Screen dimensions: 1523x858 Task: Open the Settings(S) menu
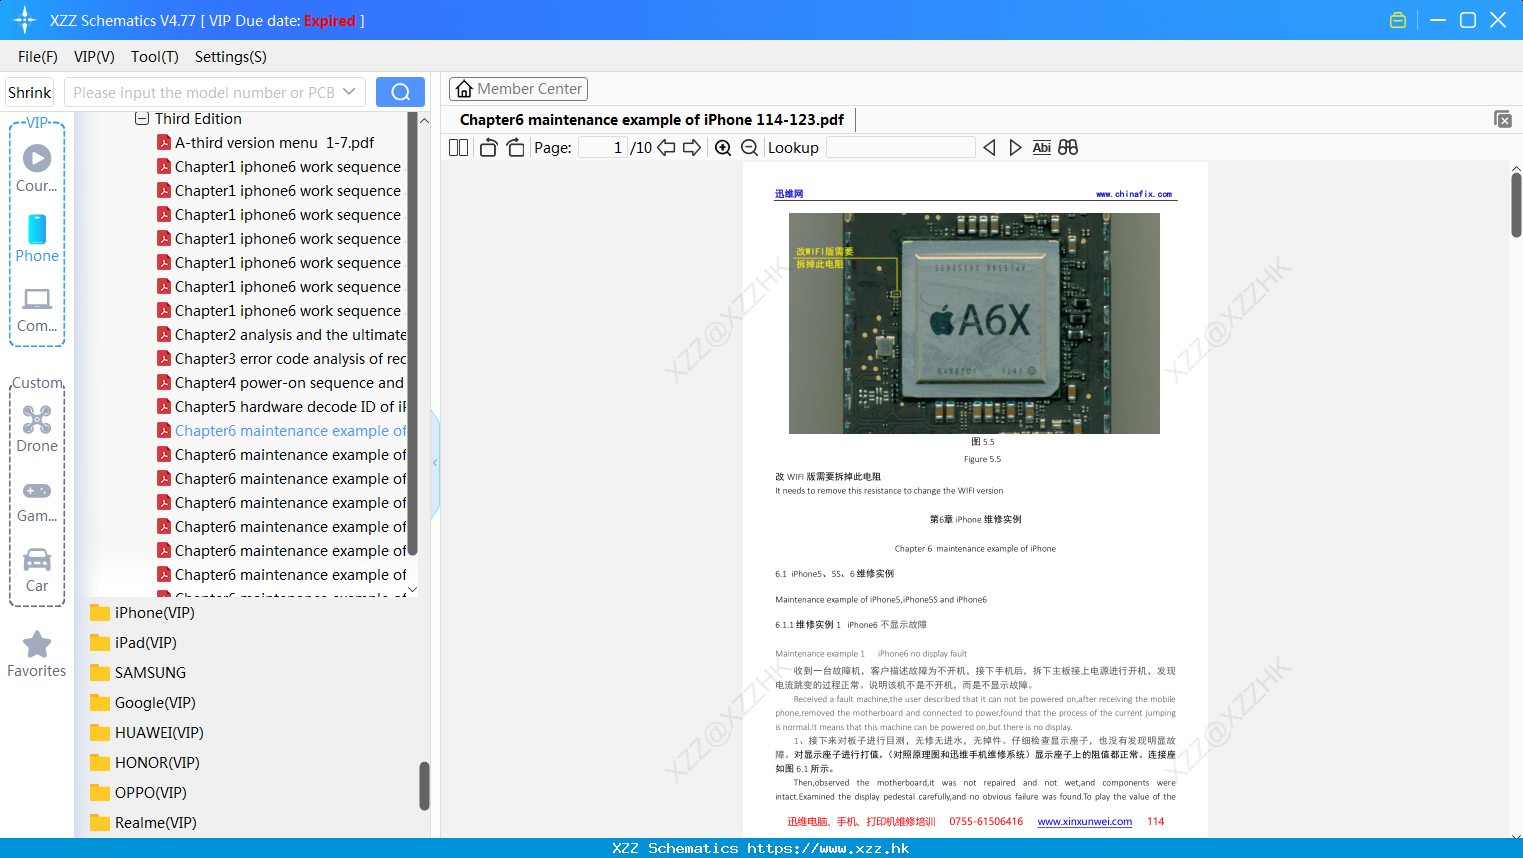(231, 57)
